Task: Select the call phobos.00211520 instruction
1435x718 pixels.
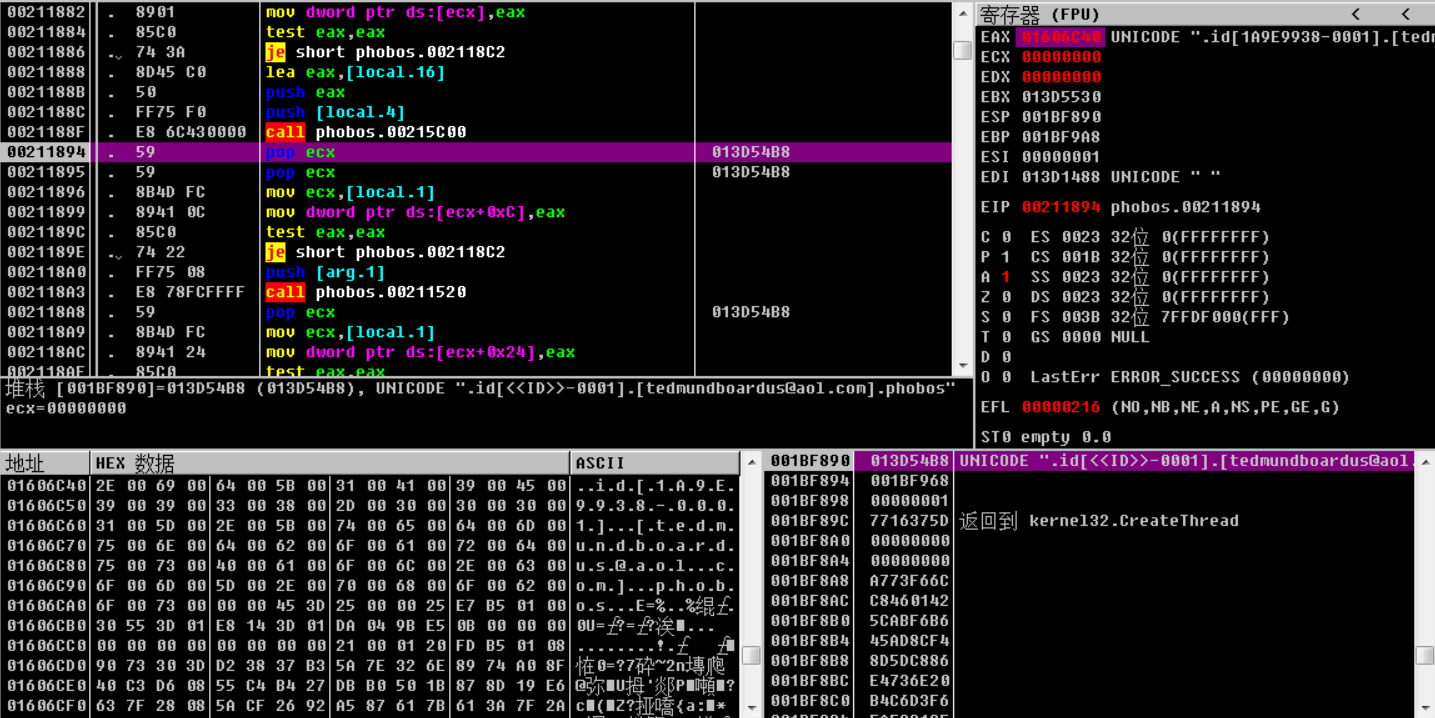Action: coord(475,292)
